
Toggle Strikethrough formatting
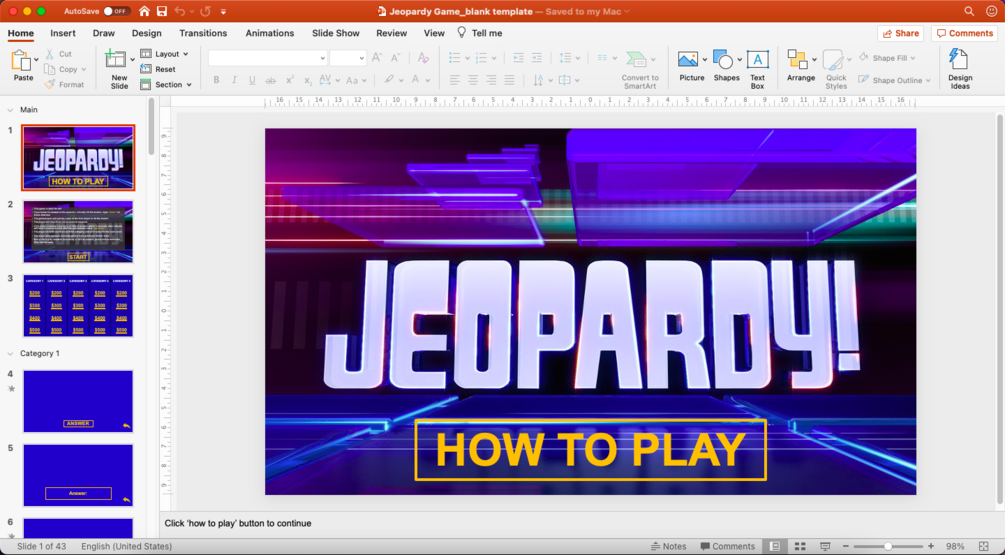[x=270, y=80]
